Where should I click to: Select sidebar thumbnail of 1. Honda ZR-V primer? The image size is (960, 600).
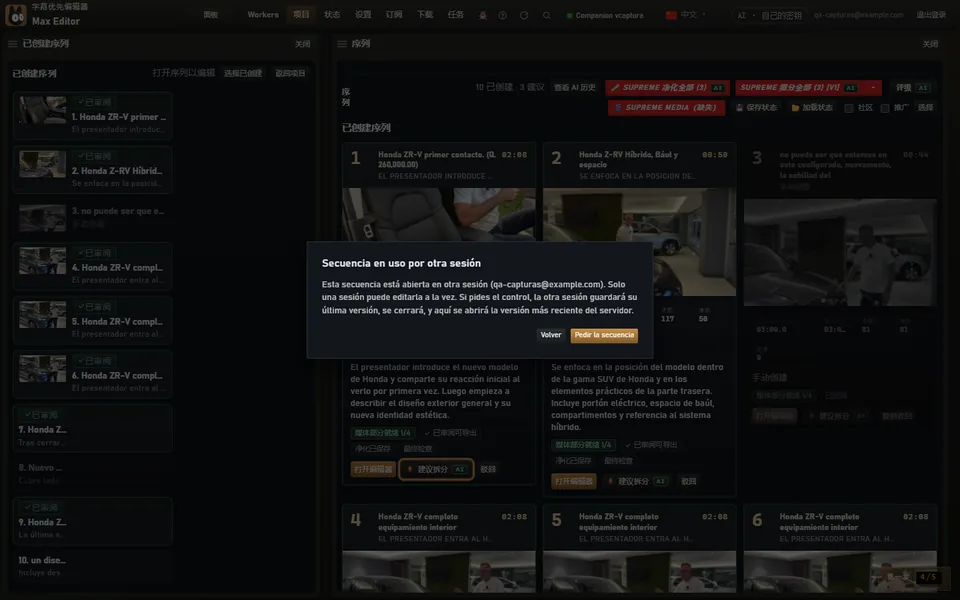(42, 110)
